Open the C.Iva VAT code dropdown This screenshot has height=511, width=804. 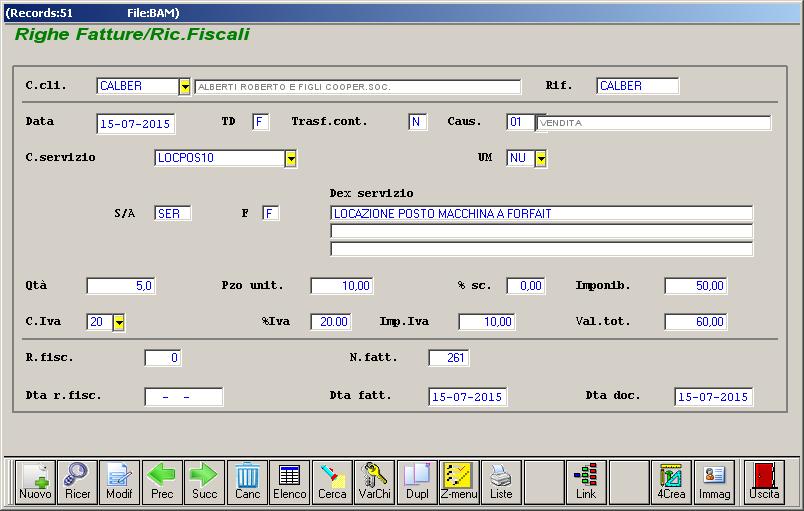[x=118, y=322]
